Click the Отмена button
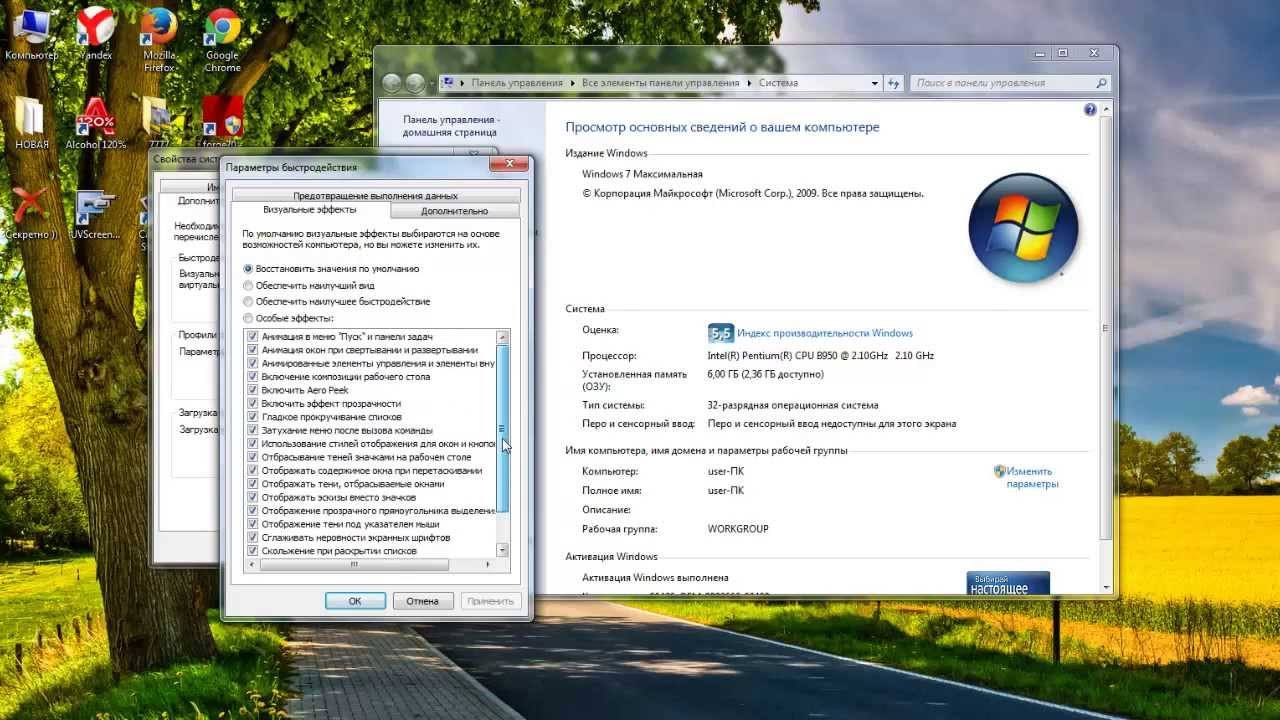Image resolution: width=1280 pixels, height=720 pixels. click(x=423, y=601)
